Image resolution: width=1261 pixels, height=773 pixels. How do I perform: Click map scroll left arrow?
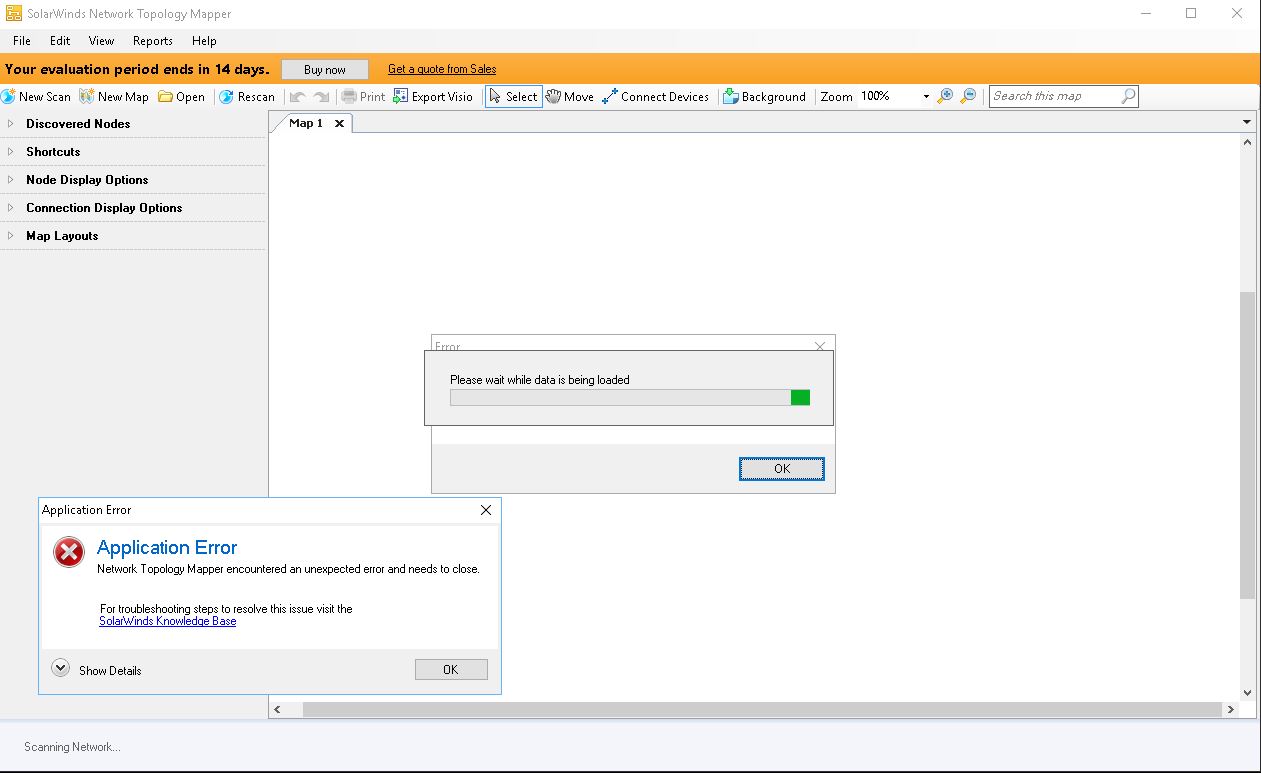(278, 709)
